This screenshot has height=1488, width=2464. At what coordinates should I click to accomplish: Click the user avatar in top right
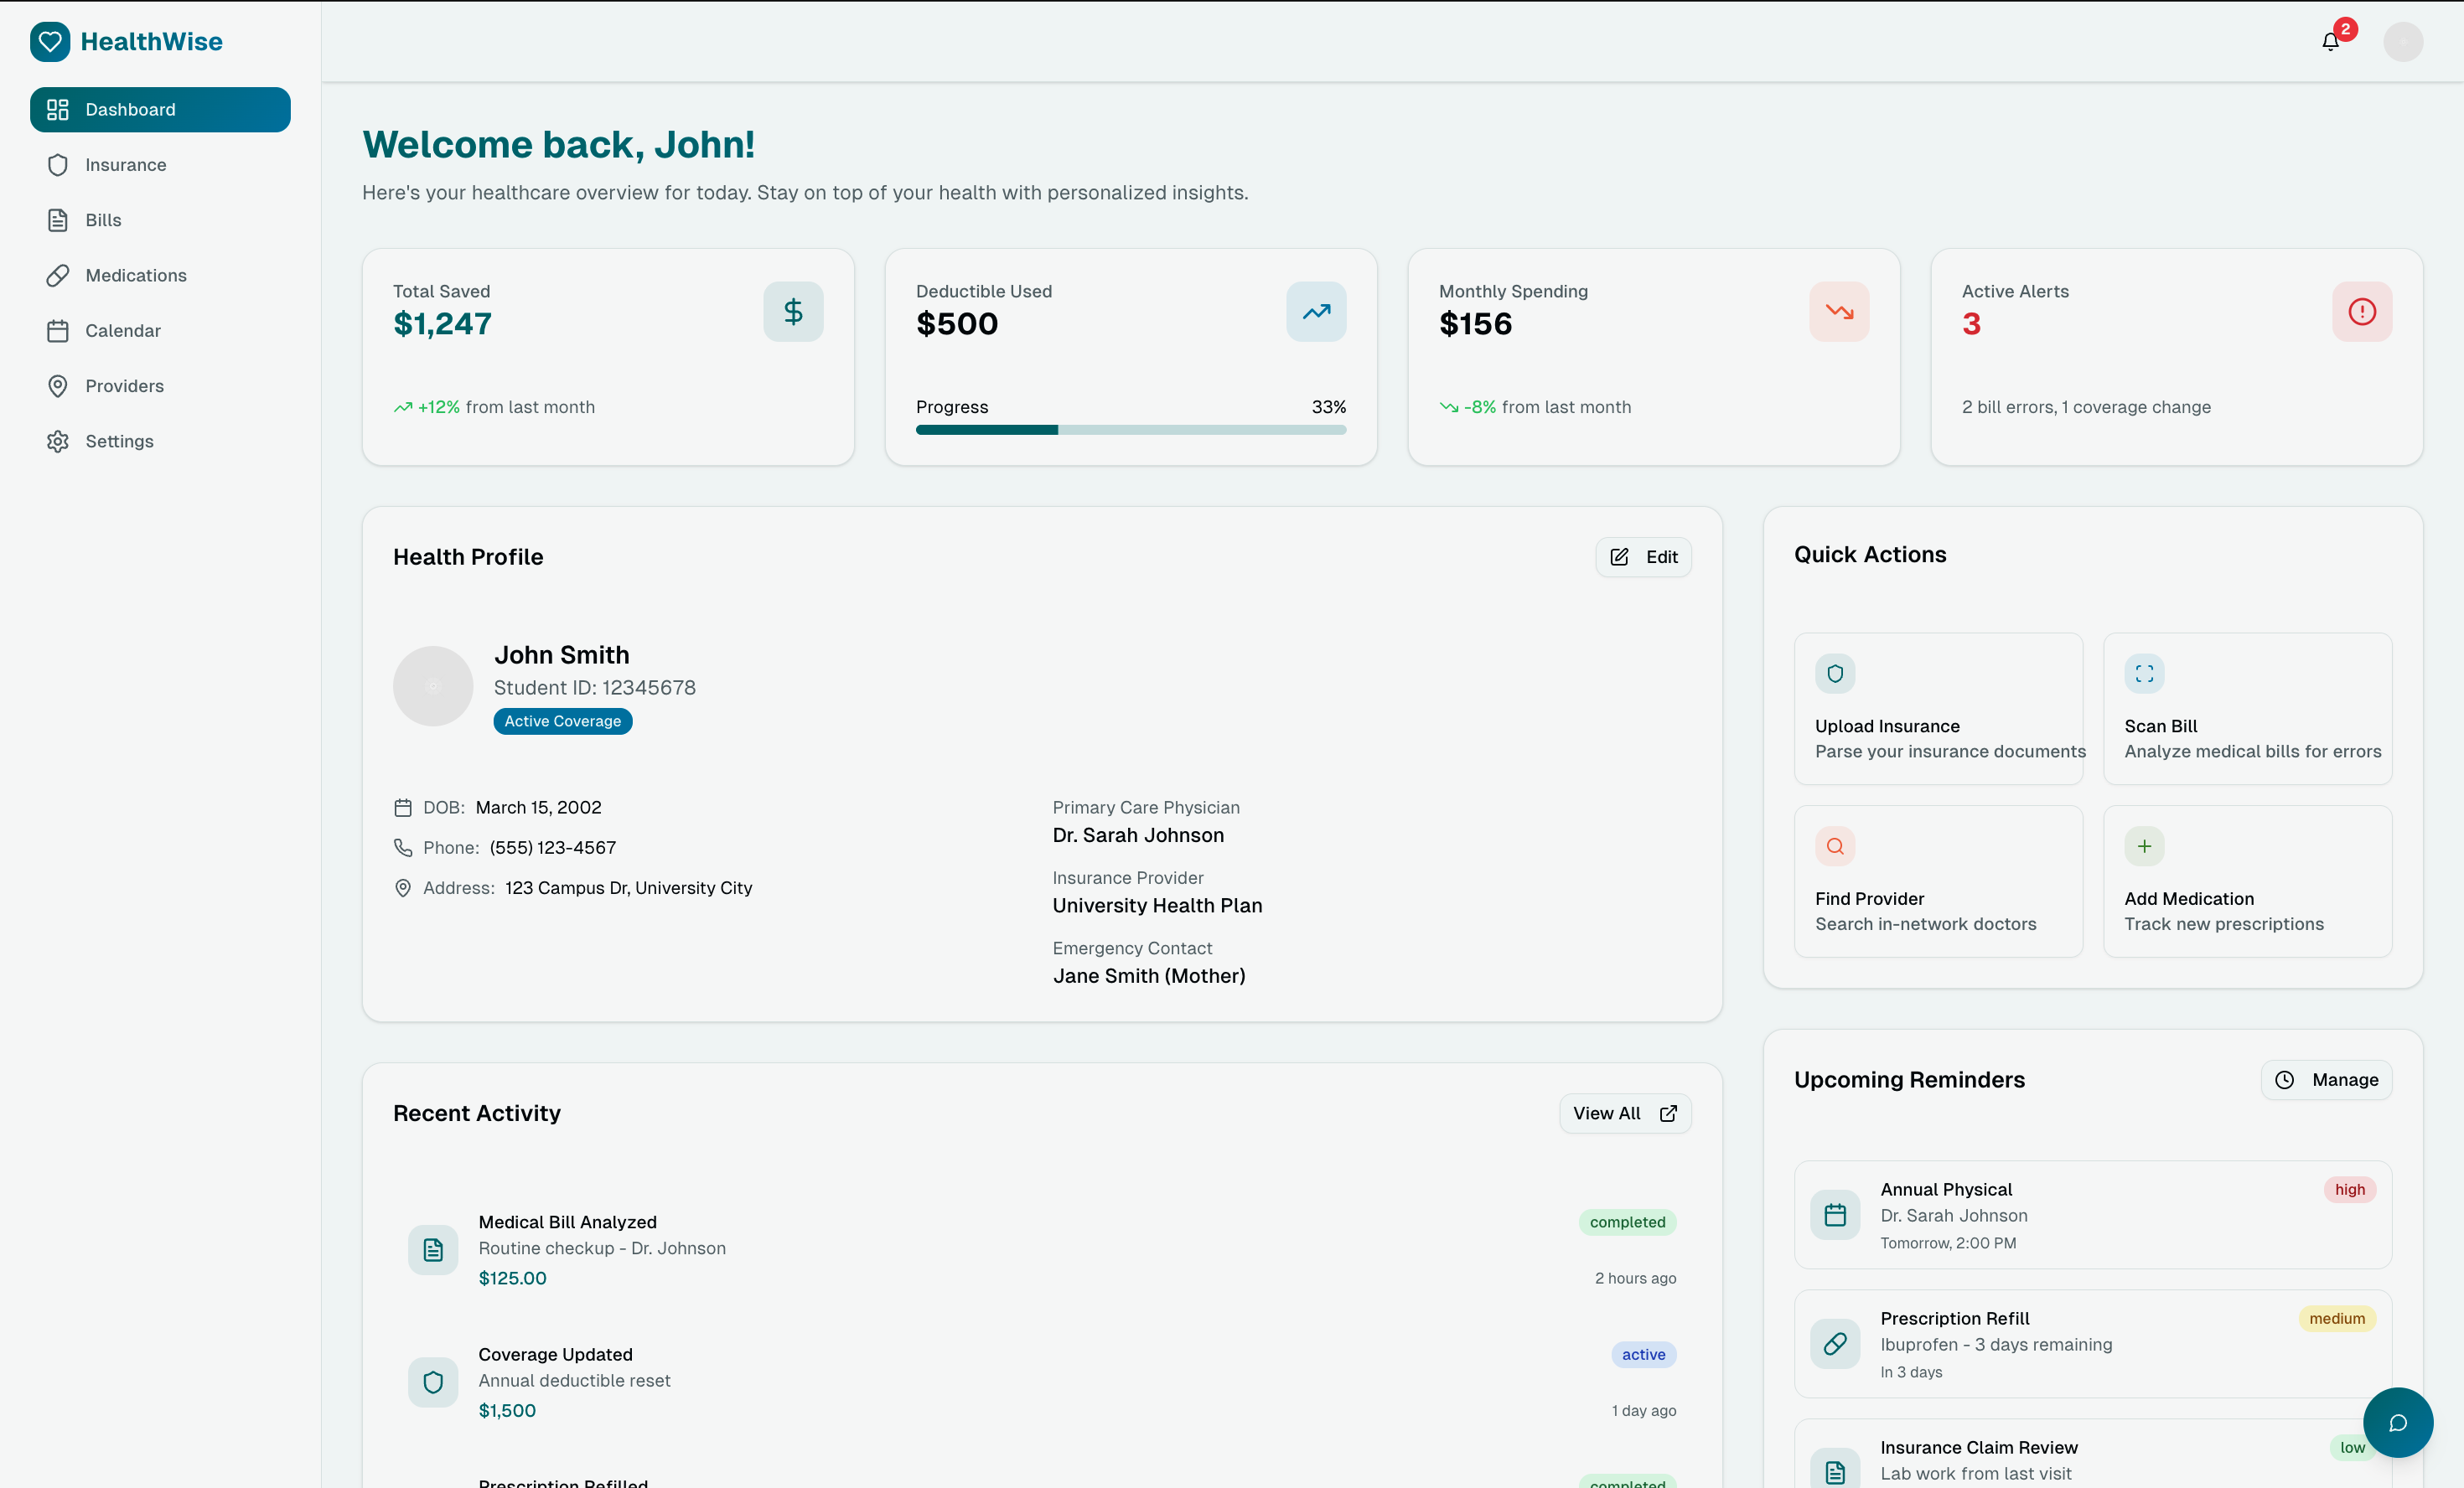2402,42
